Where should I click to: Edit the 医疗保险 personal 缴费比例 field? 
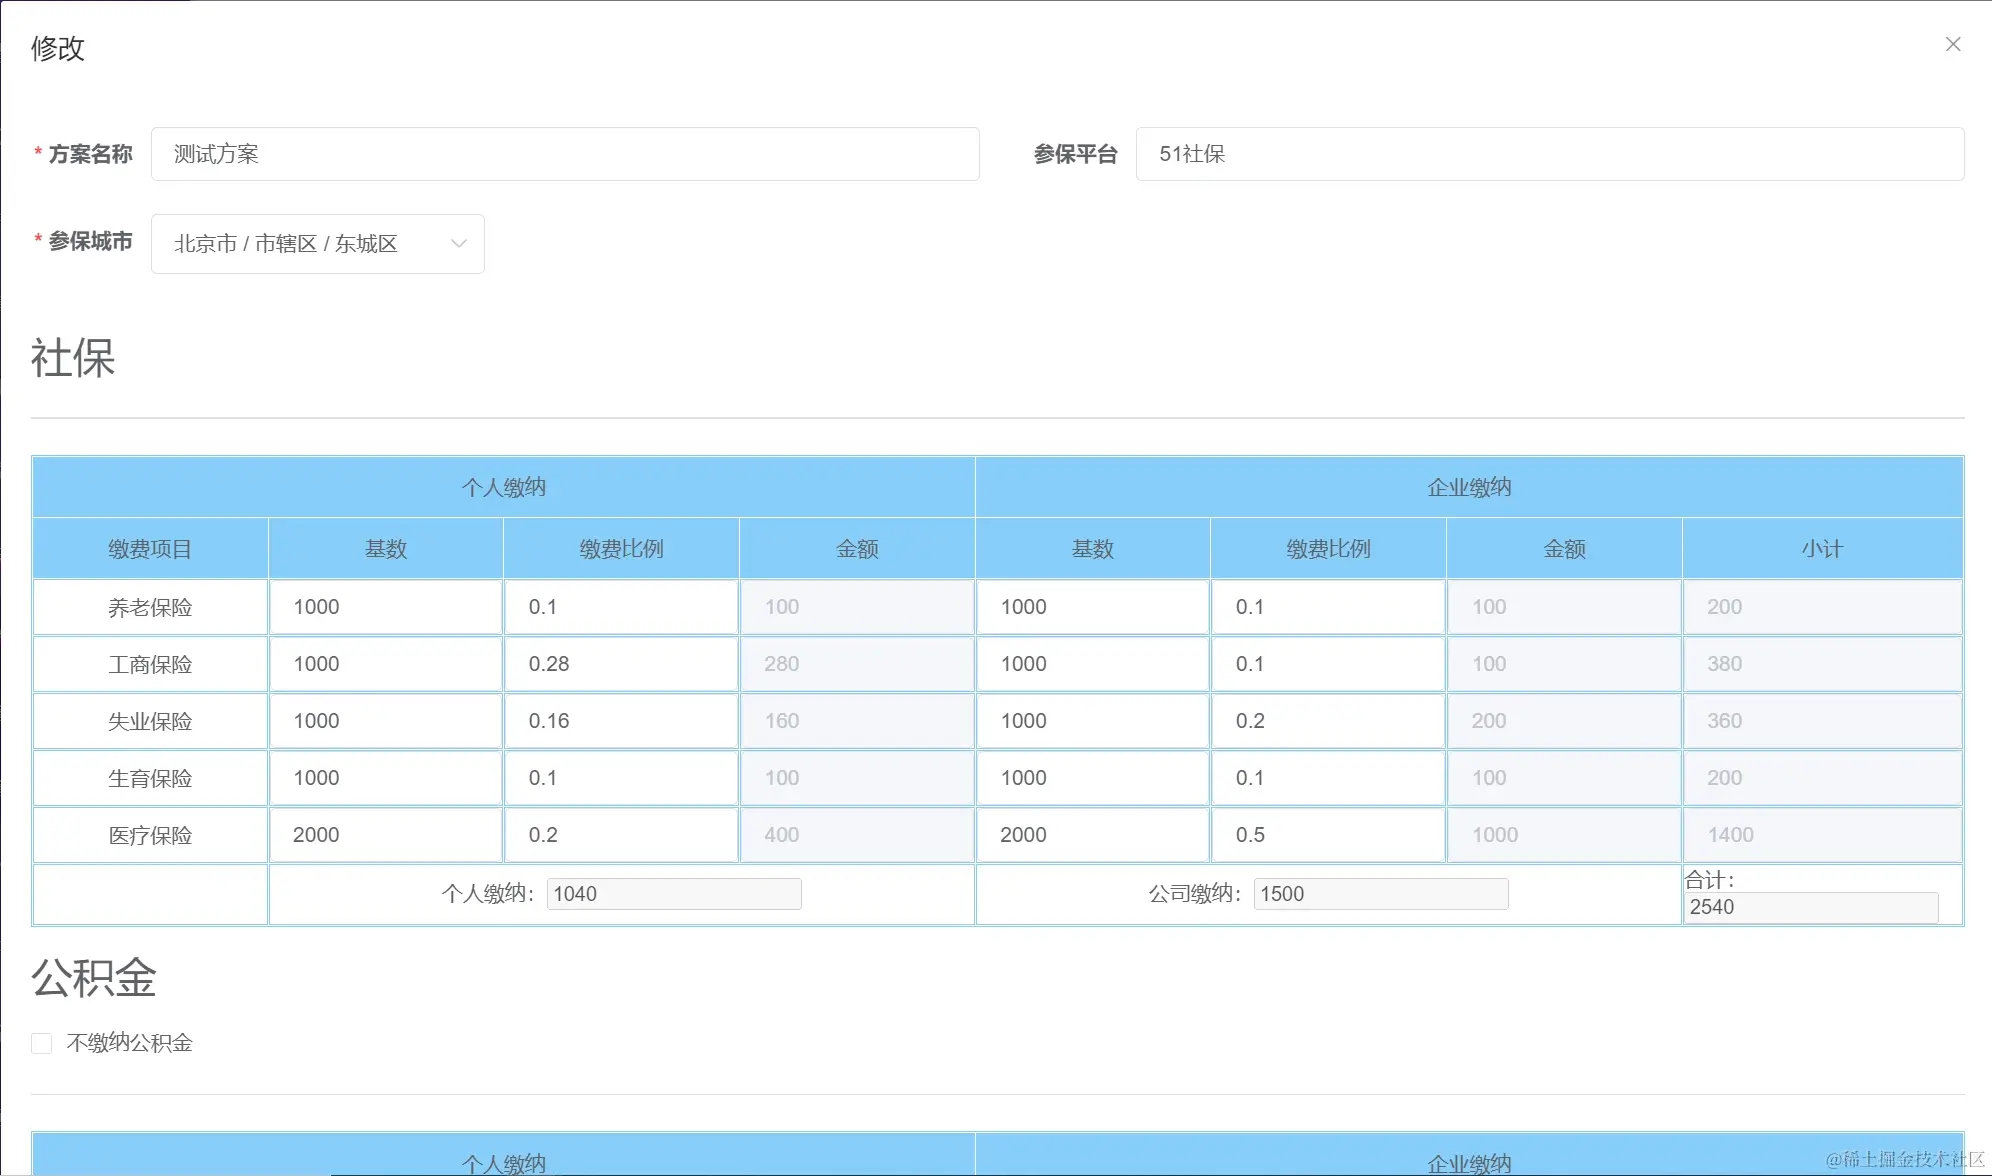click(x=621, y=834)
